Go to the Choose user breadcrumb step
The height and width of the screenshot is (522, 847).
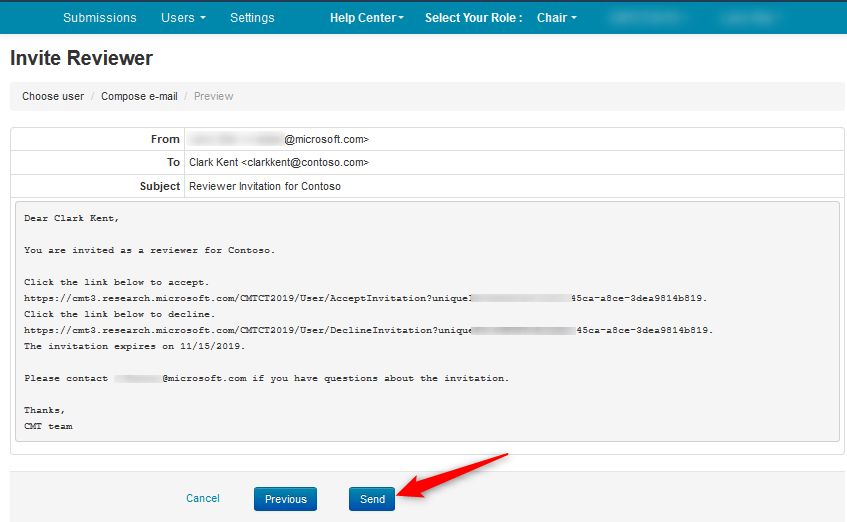point(53,96)
